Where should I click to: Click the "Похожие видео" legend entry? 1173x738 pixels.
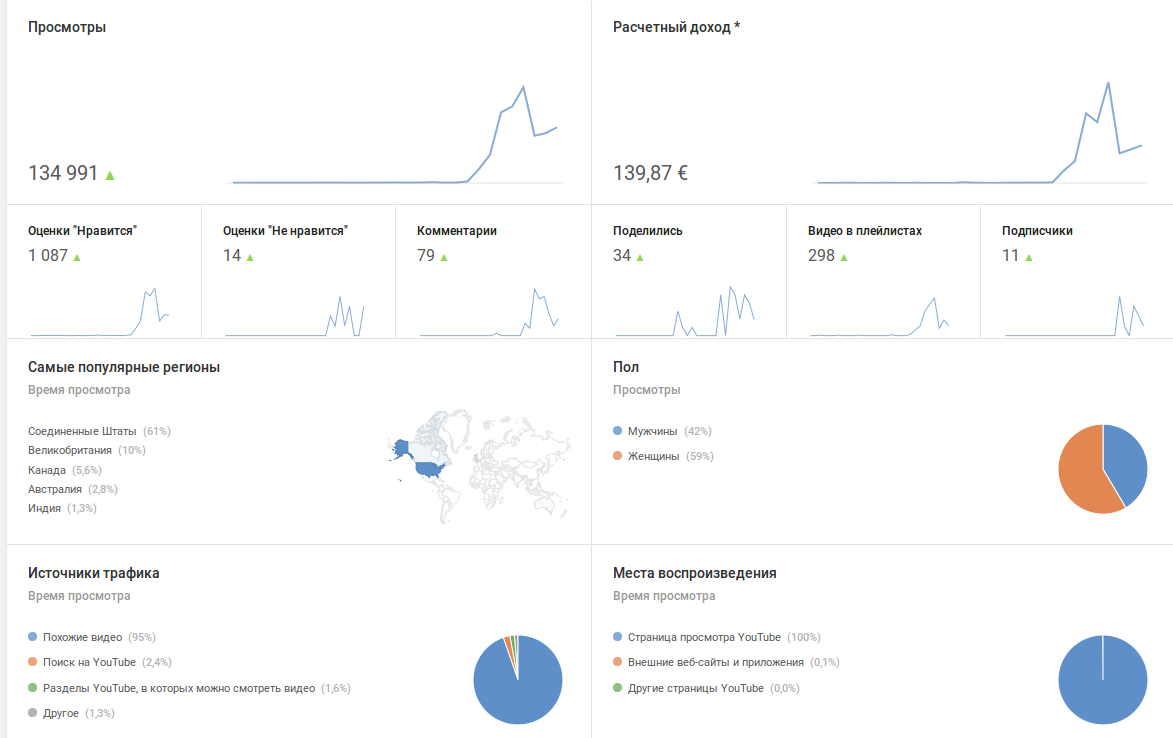82,637
